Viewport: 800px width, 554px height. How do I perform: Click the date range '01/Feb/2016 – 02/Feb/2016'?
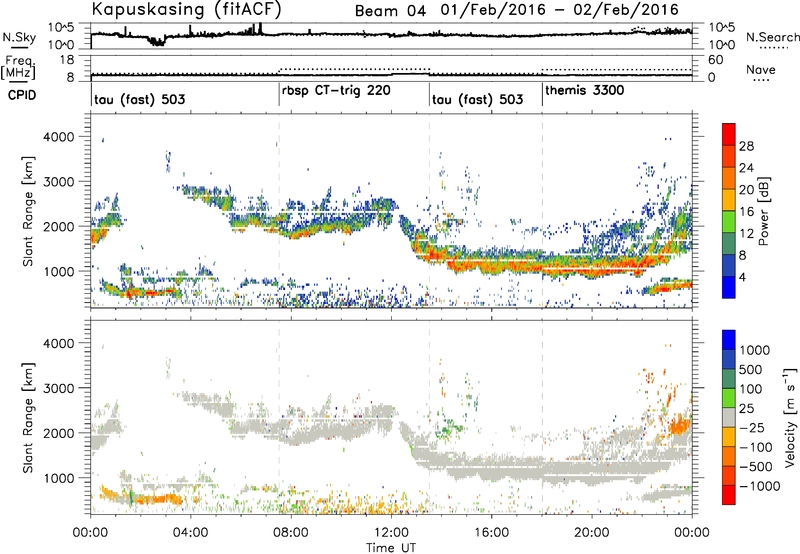point(560,10)
